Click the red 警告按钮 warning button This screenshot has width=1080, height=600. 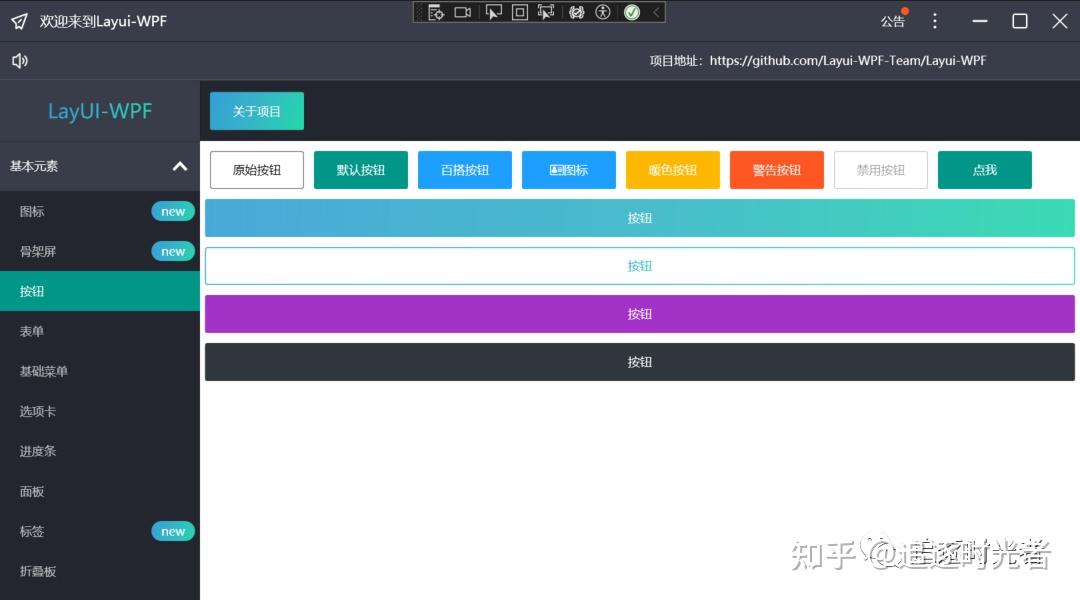click(776, 170)
